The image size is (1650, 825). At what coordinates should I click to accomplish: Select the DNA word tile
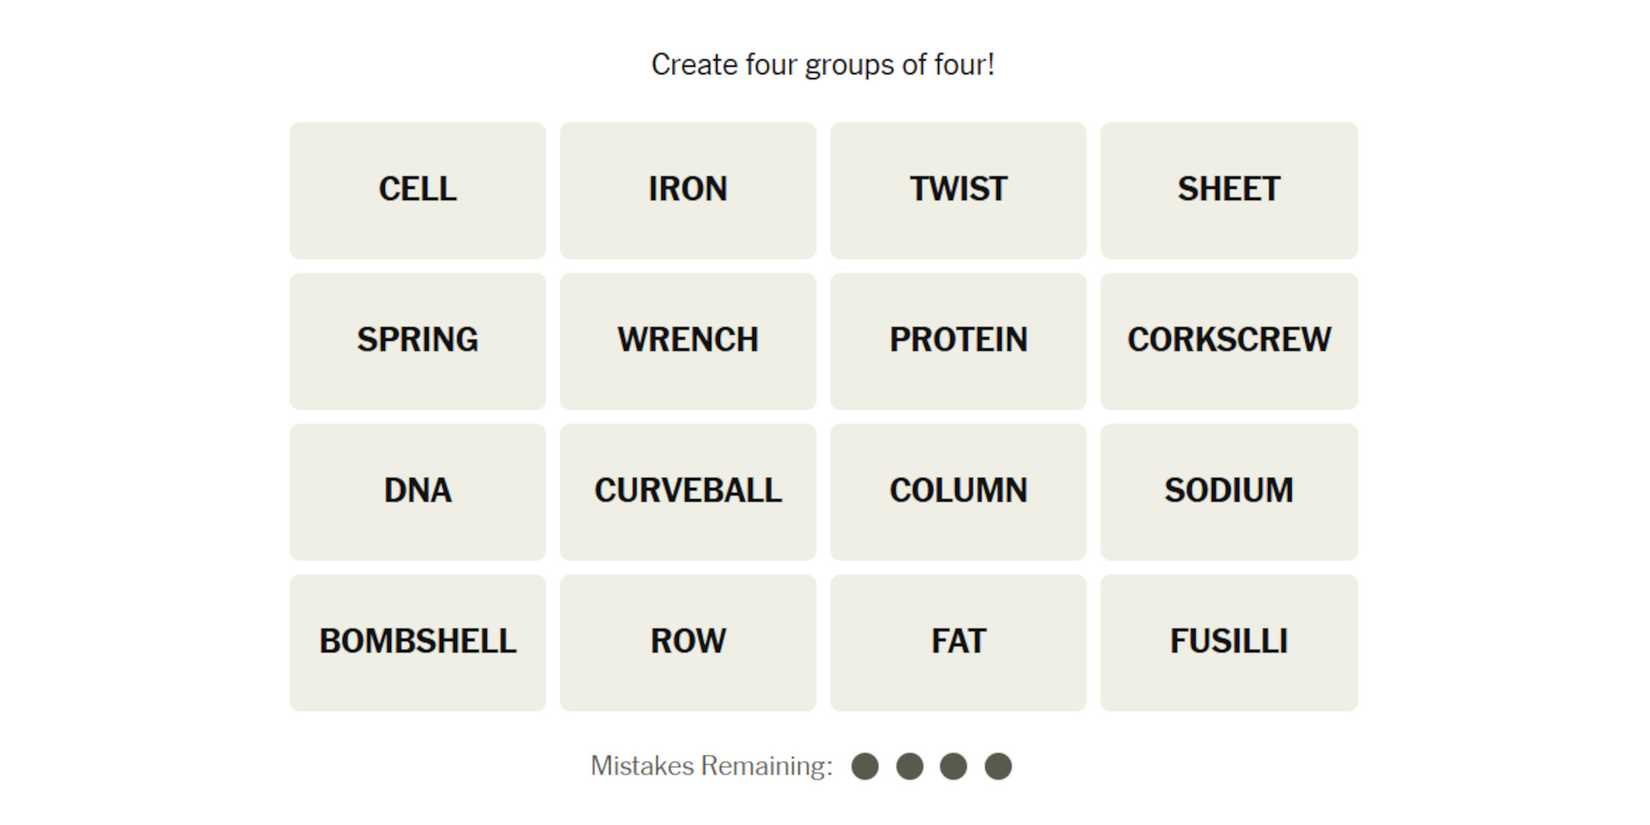coord(417,492)
